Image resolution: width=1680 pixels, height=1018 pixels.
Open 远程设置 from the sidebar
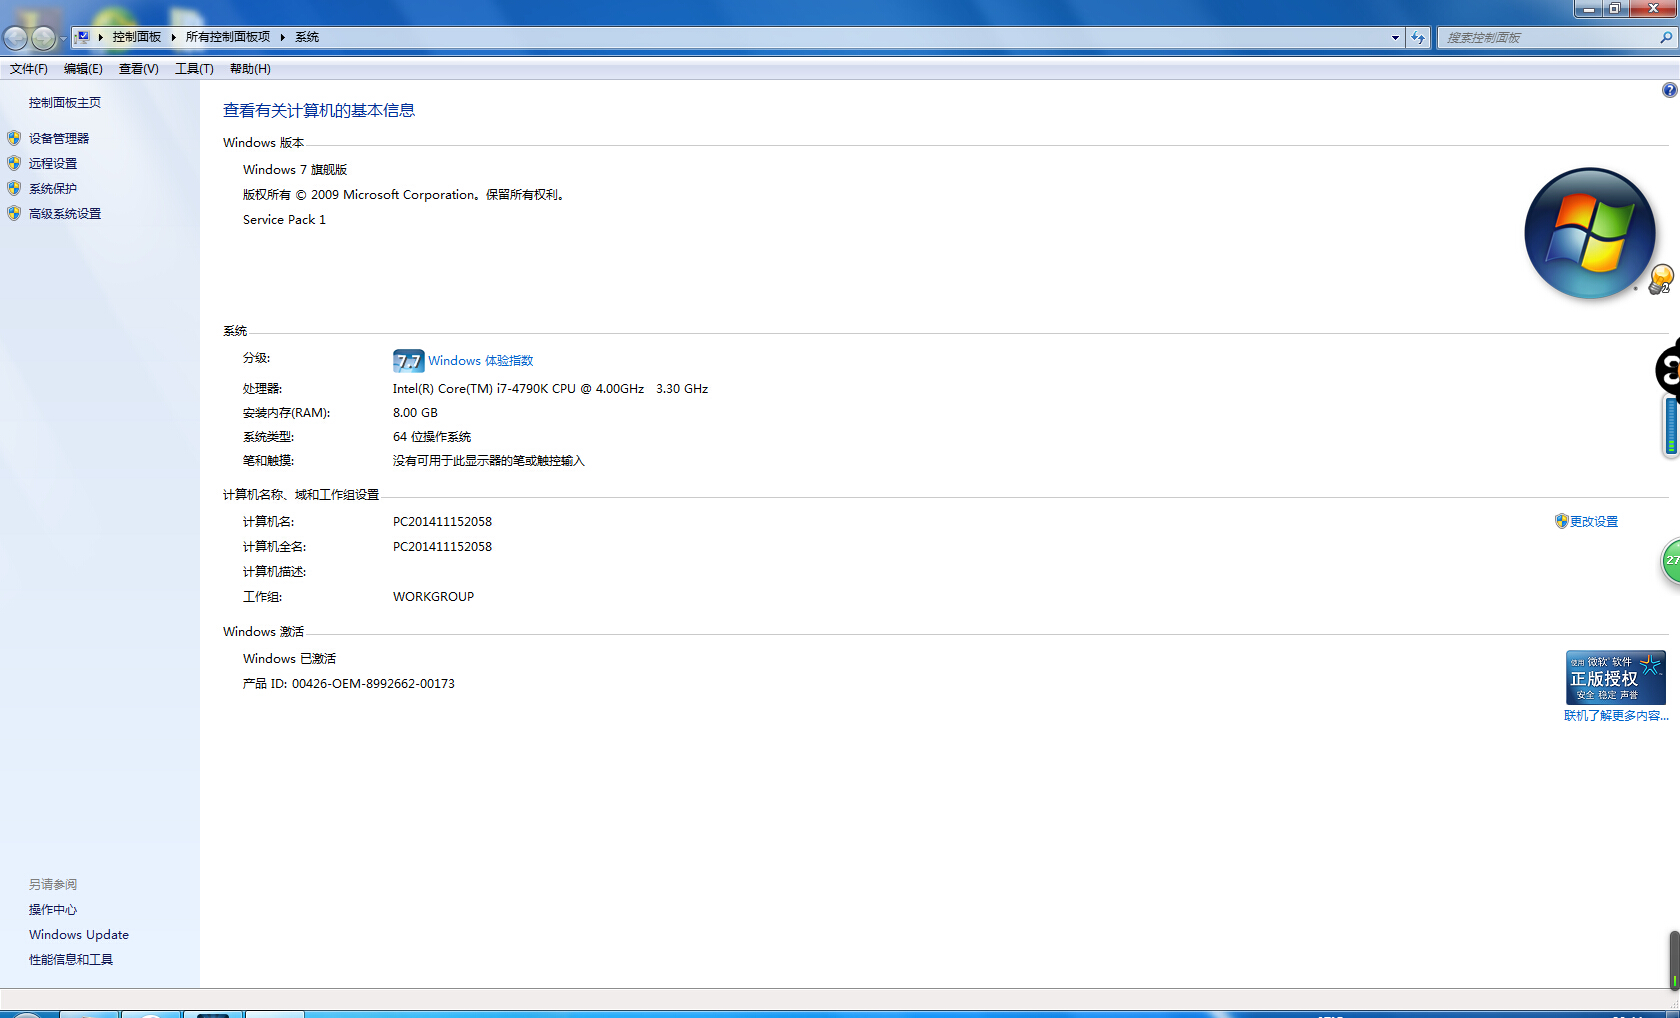(53, 164)
